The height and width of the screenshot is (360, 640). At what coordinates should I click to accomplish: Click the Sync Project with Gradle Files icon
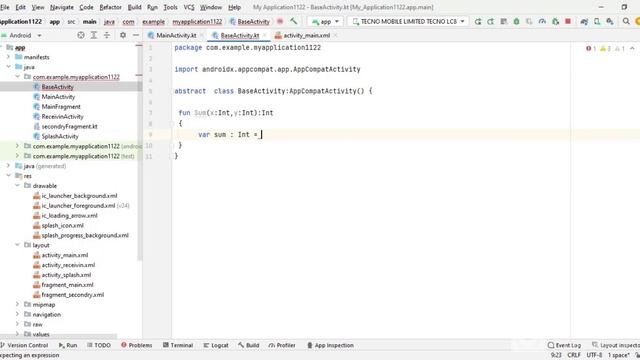tap(584, 21)
